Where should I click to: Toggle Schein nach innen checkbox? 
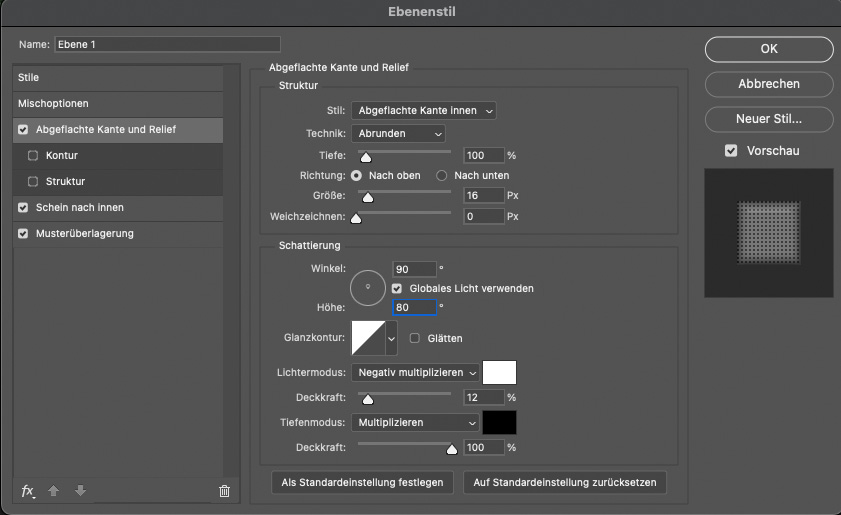click(x=23, y=208)
